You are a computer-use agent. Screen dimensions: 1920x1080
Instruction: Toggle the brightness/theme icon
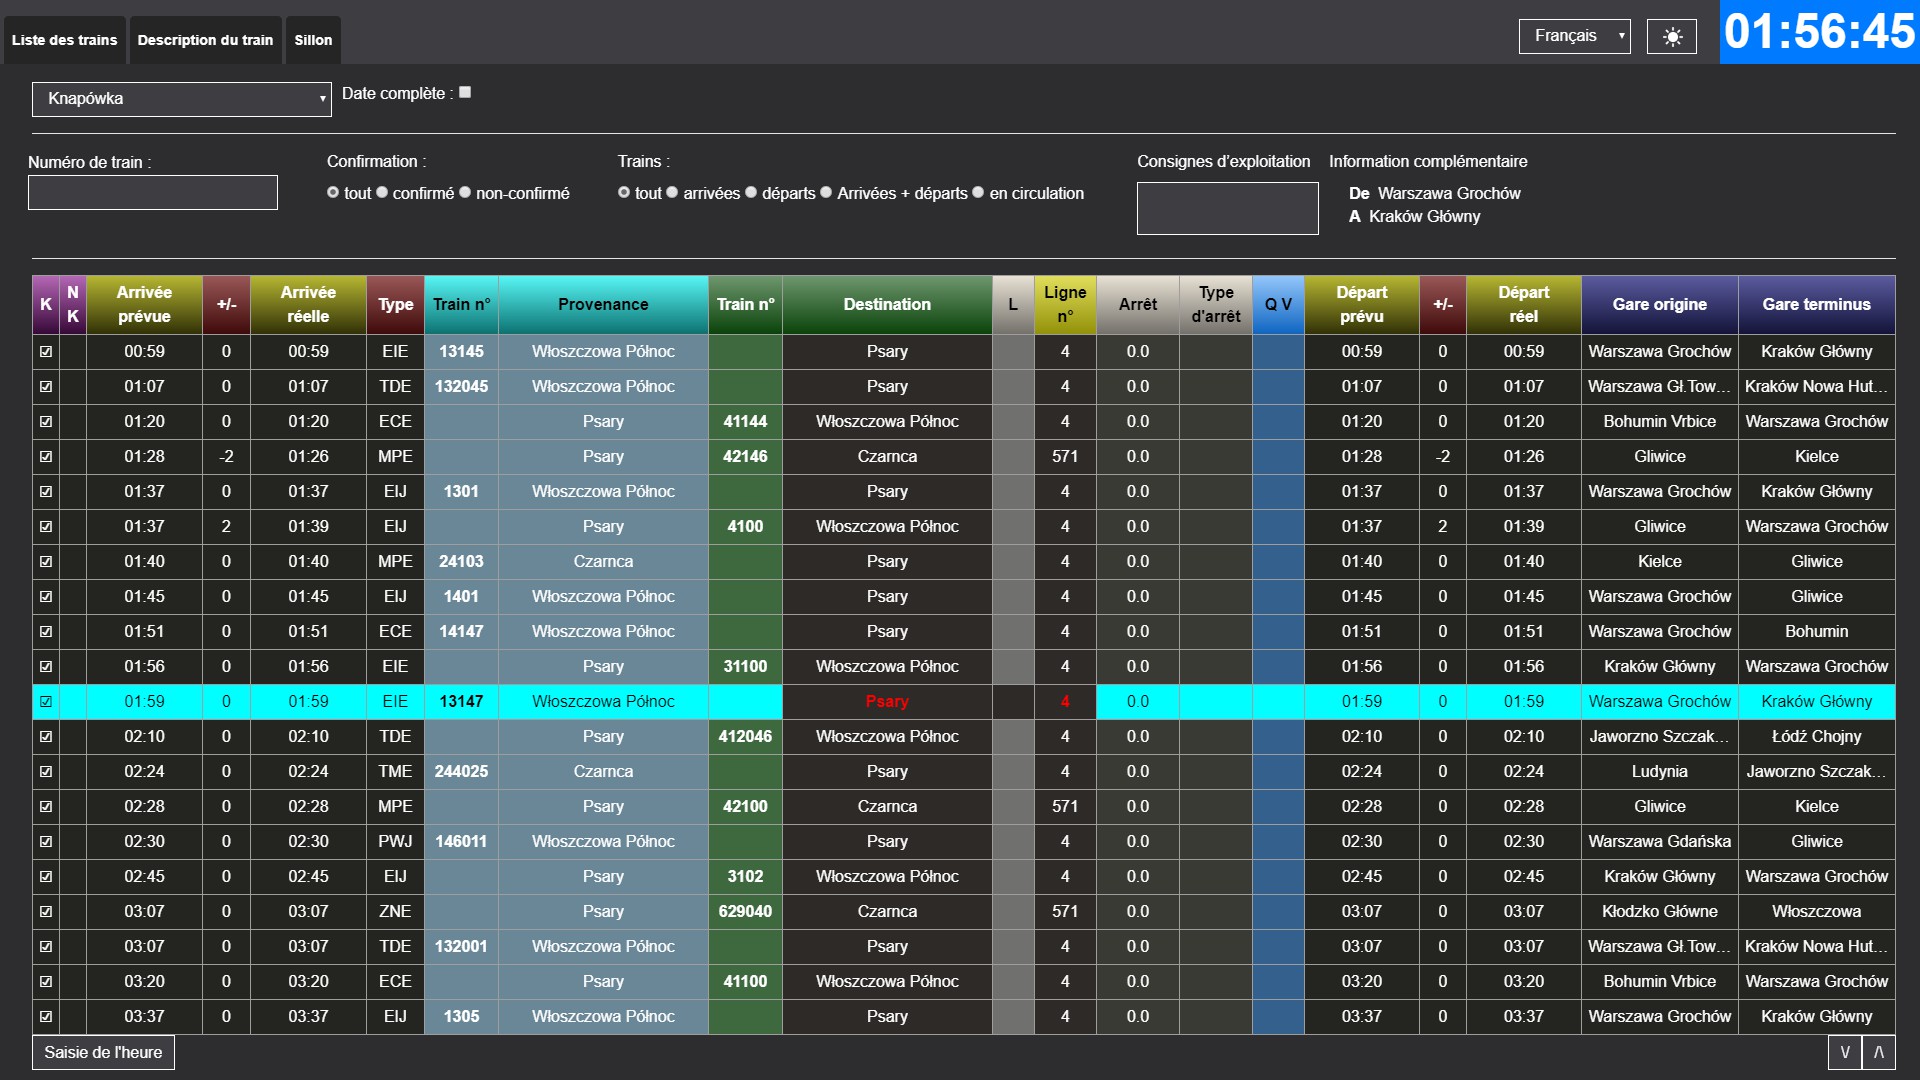1669,37
